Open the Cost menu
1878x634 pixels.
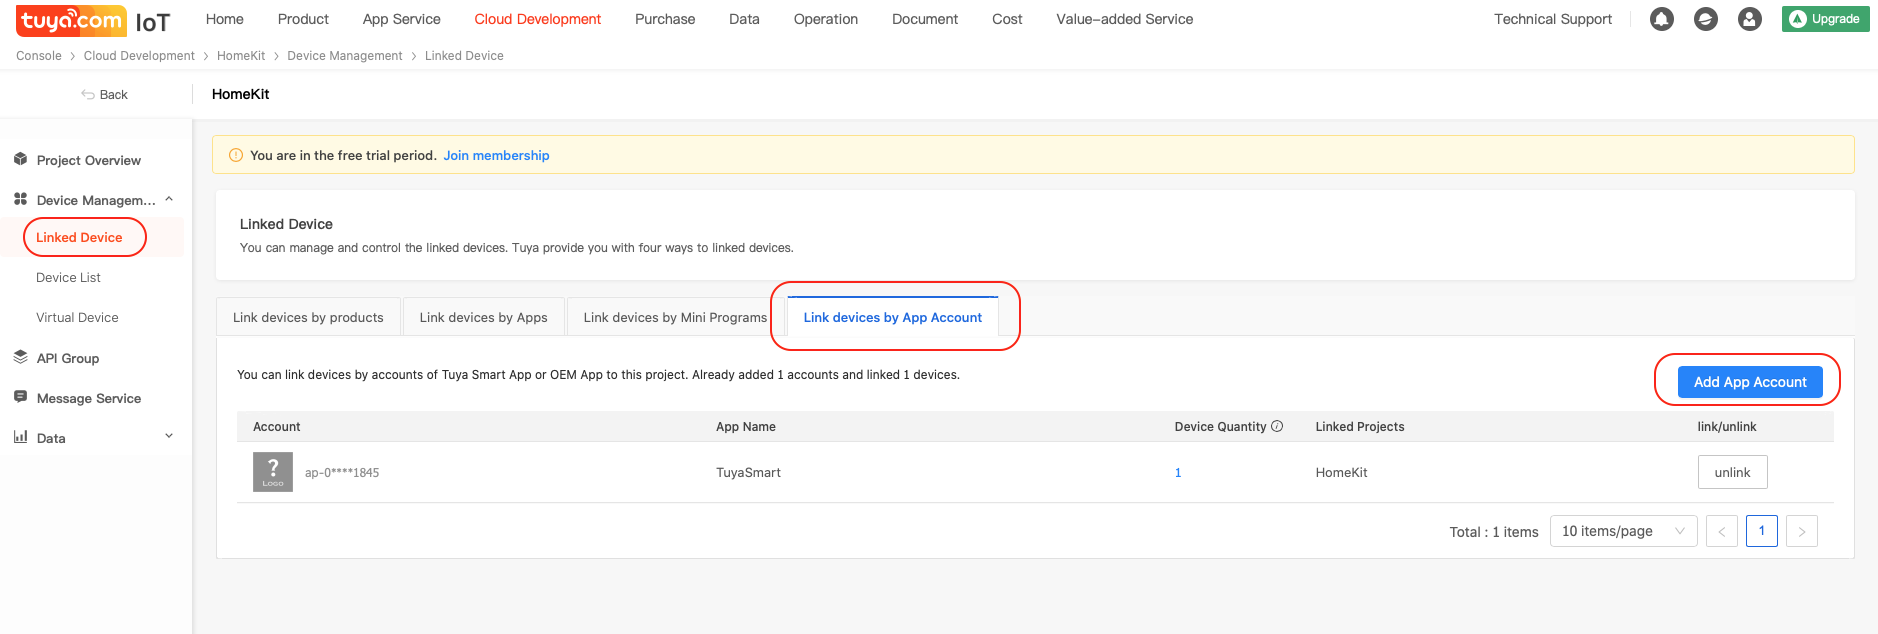pos(1007,19)
